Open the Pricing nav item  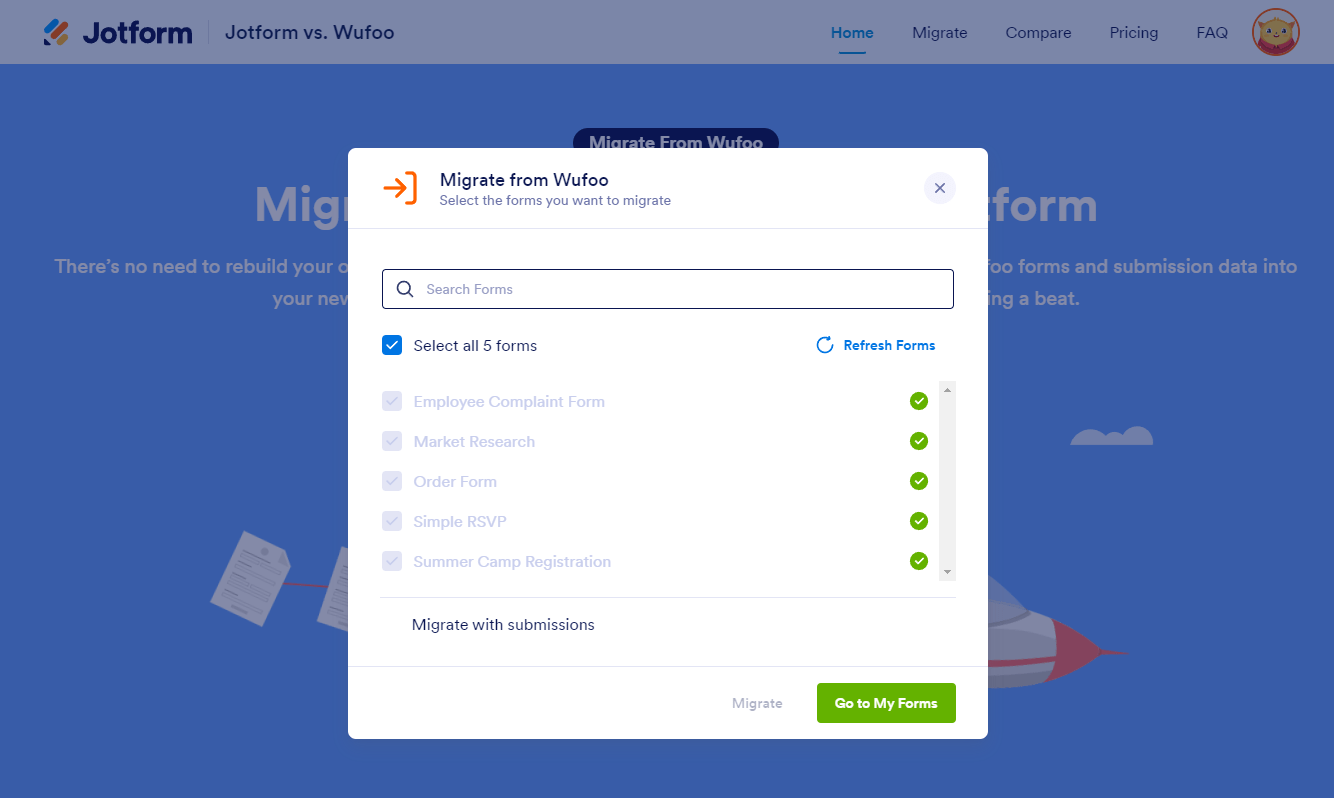pos(1134,33)
